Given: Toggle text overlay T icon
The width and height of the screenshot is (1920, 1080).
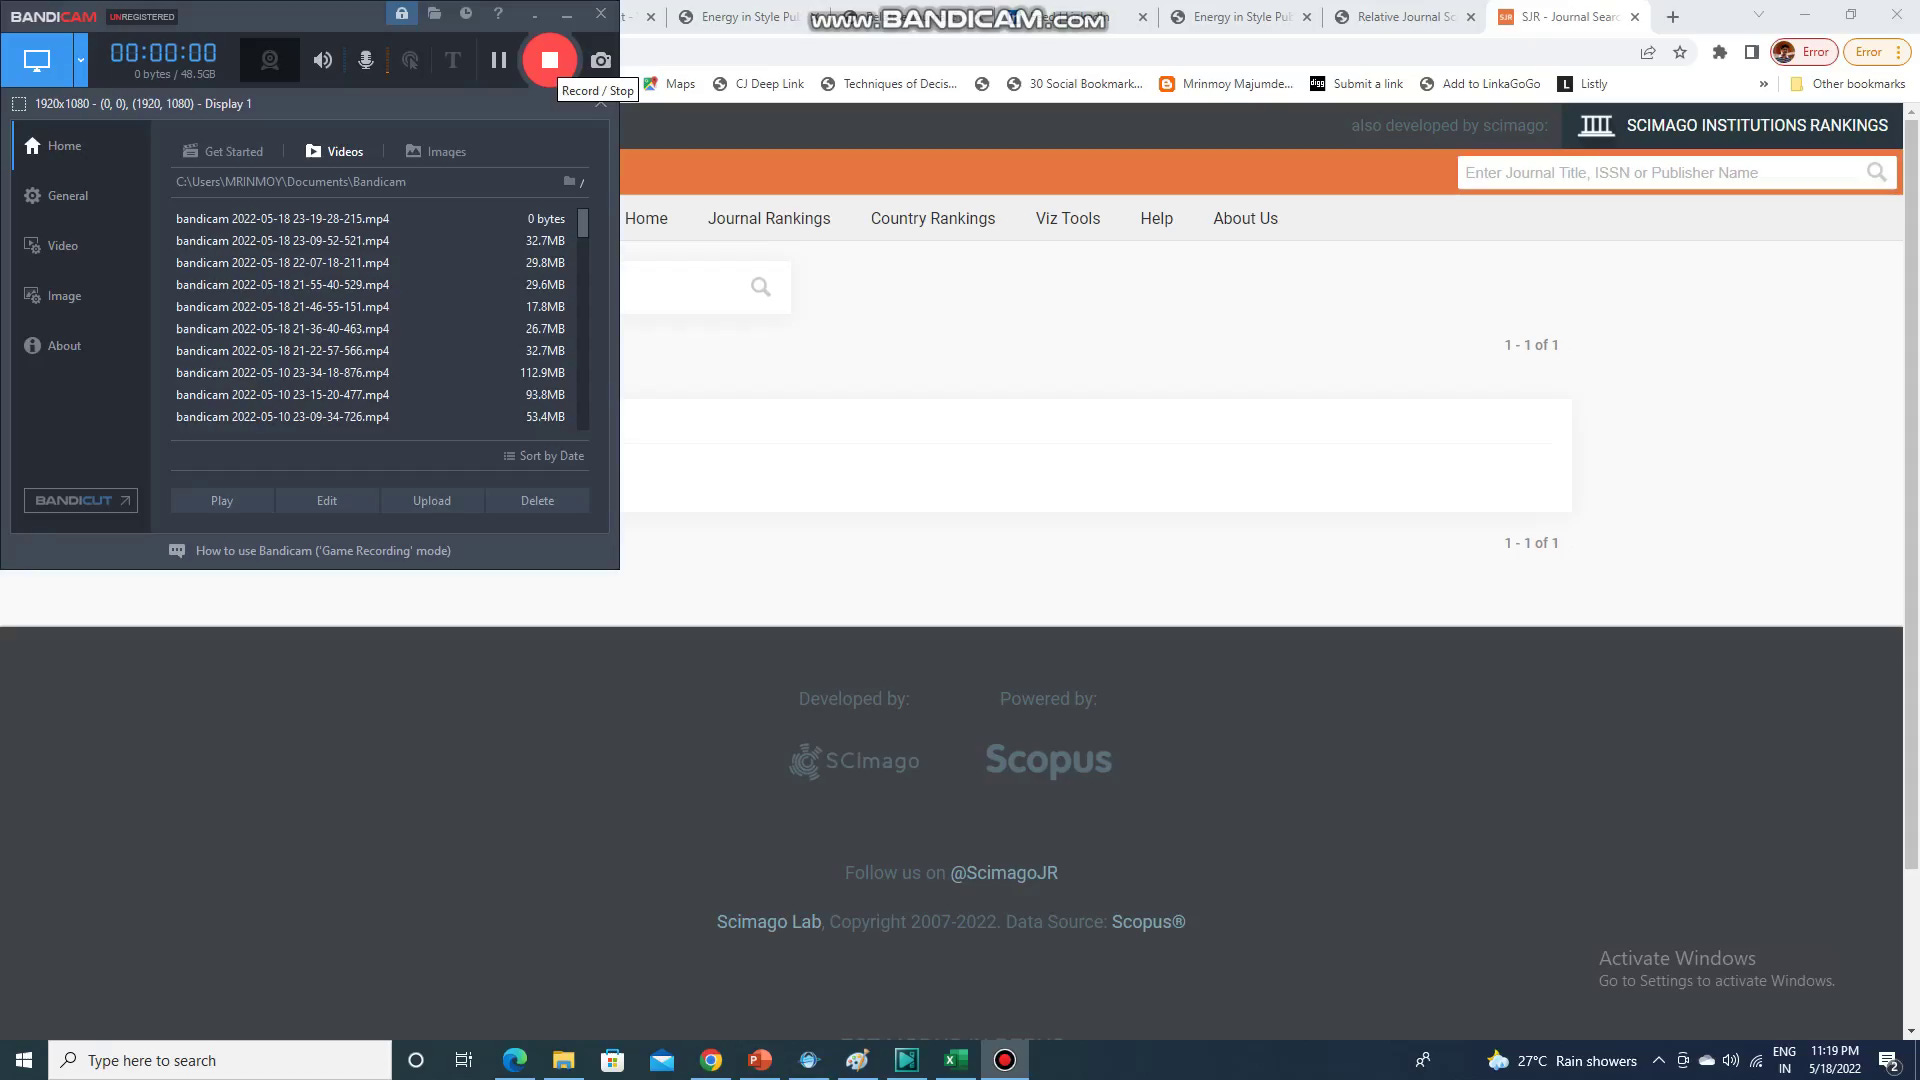Looking at the screenshot, I should (452, 60).
